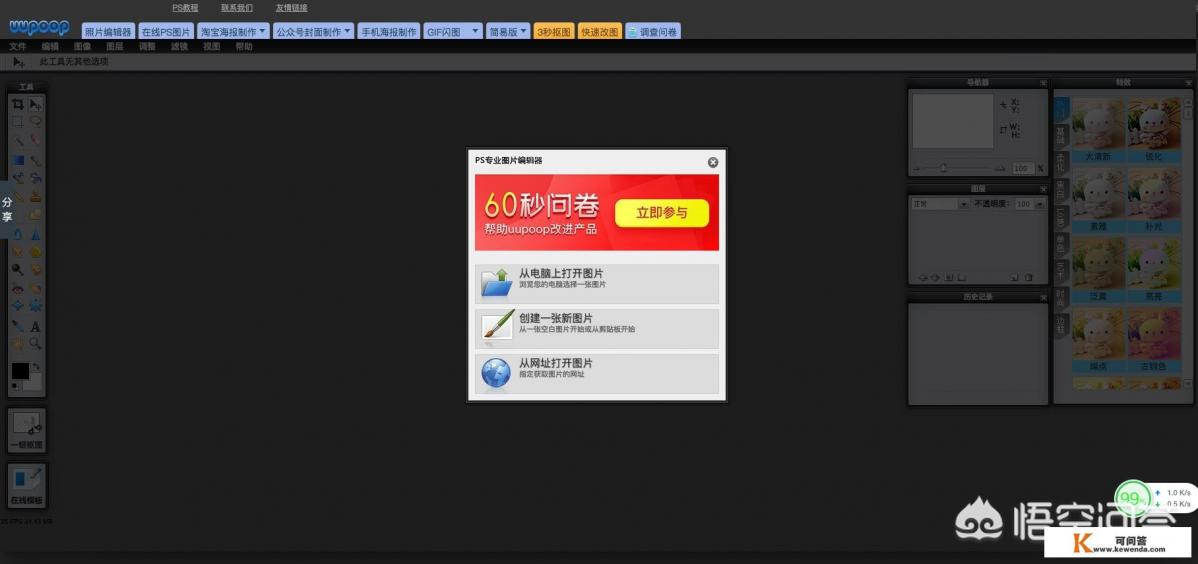
Task: Open the 文件 menu
Action: 18,47
